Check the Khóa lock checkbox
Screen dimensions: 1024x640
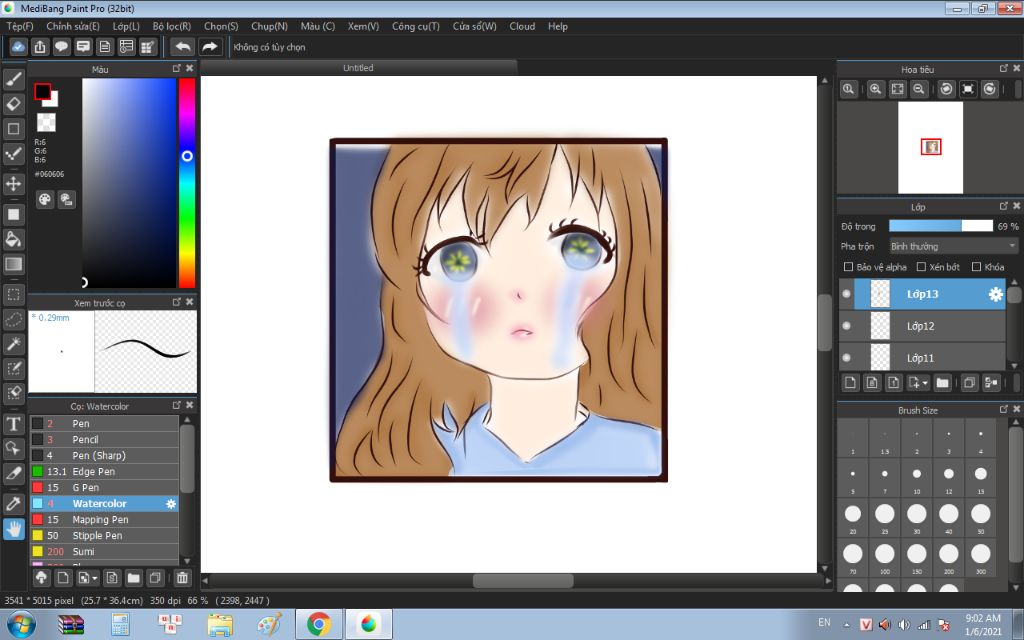[976, 266]
